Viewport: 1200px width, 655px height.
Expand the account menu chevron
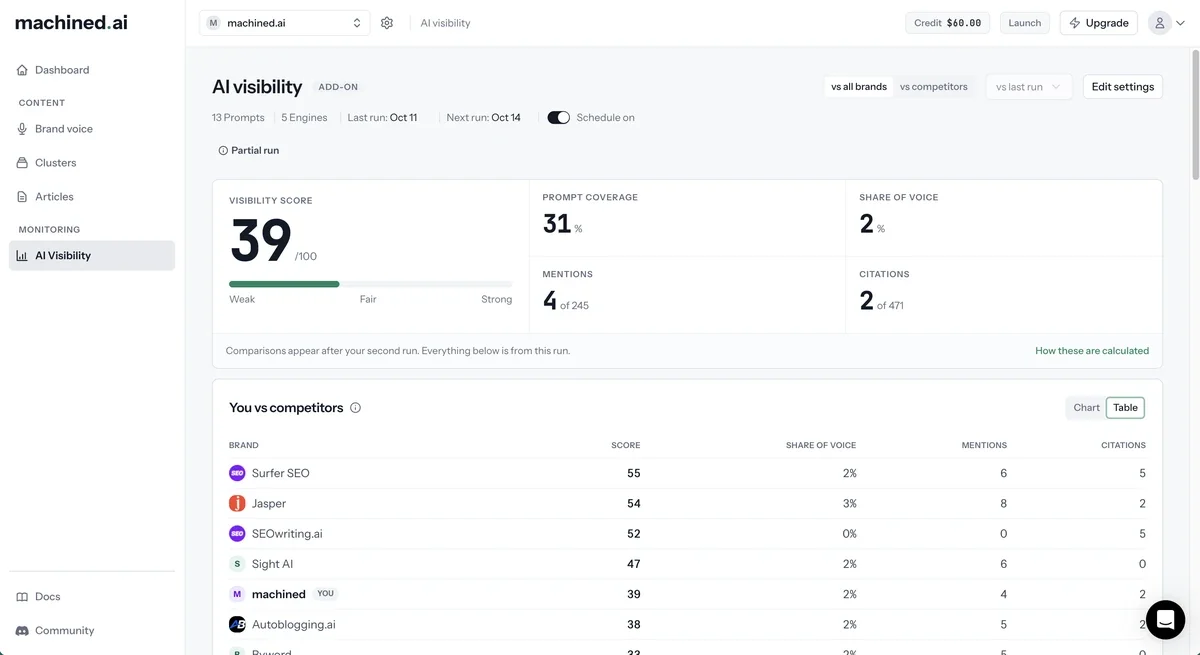(x=1181, y=24)
